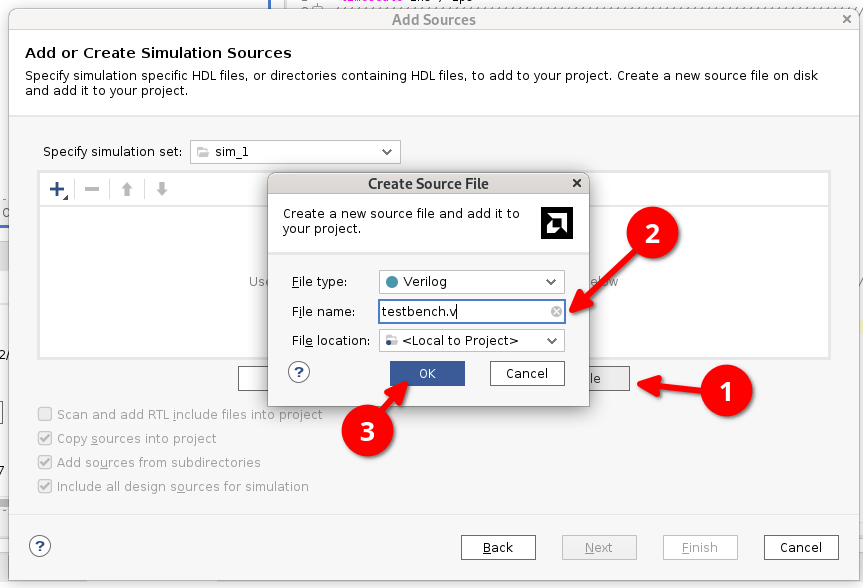Click the AMD logo in the Create Source File dialog

pos(556,223)
